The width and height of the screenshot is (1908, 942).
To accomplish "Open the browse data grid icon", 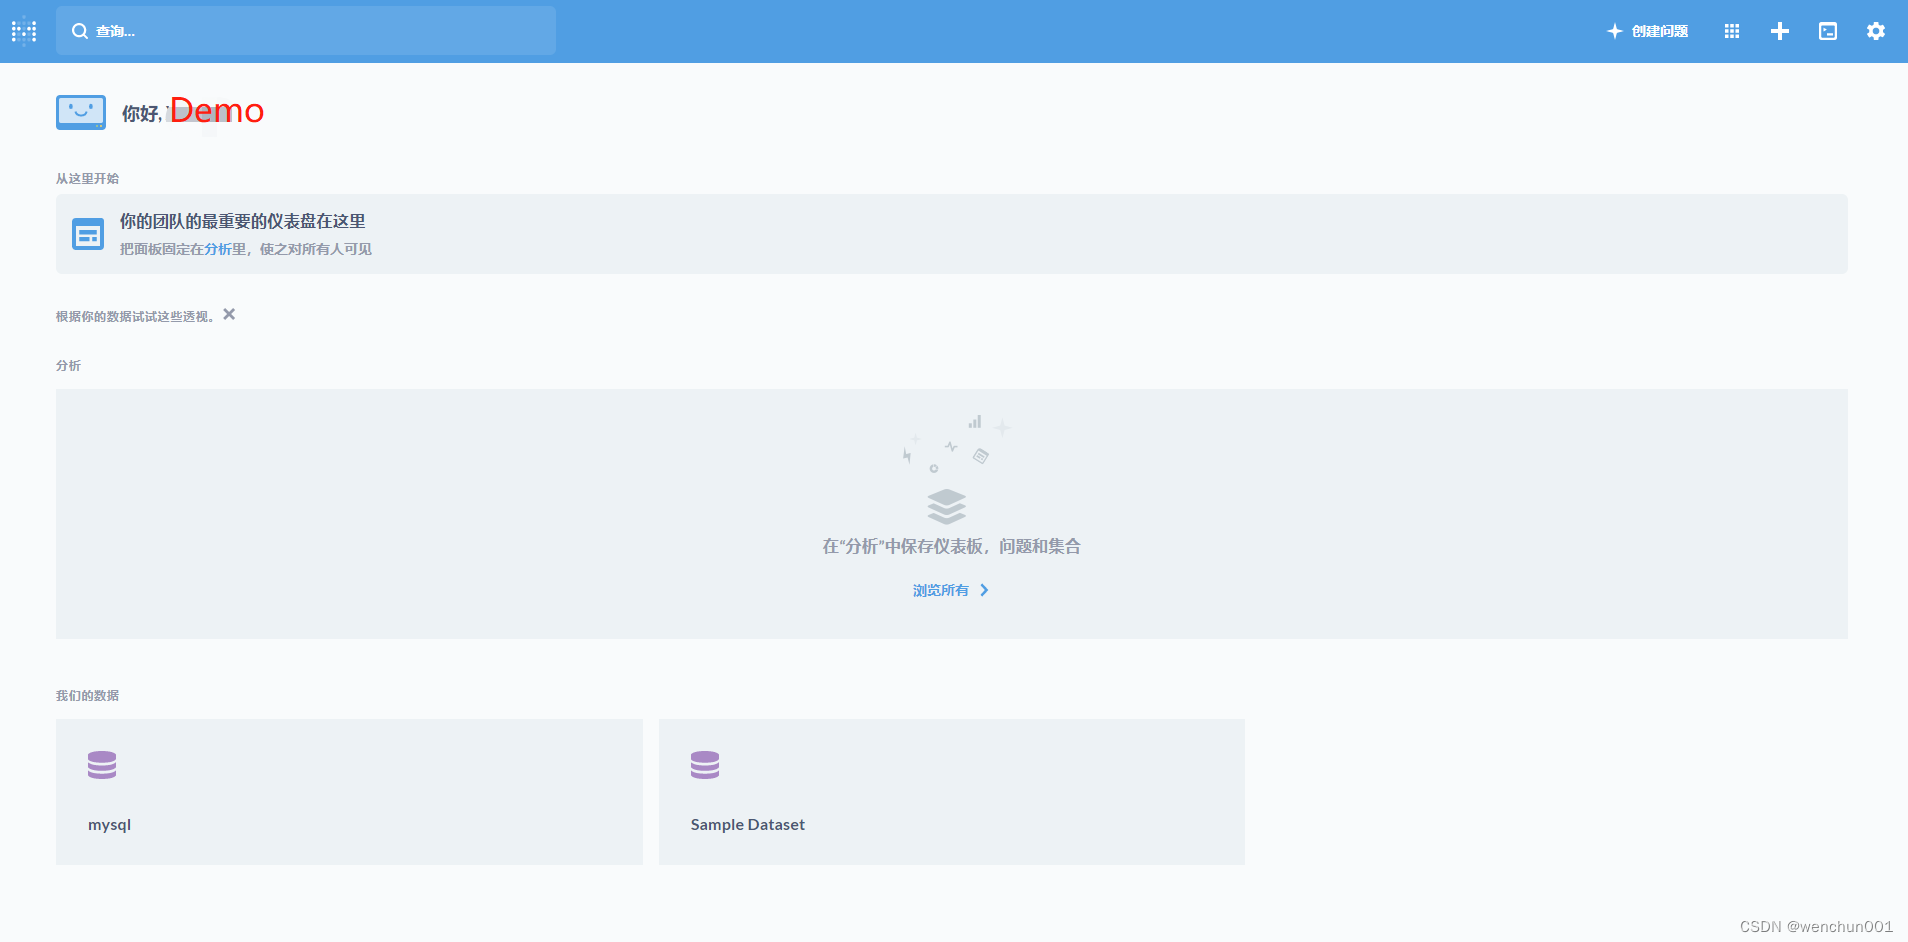I will [1732, 31].
